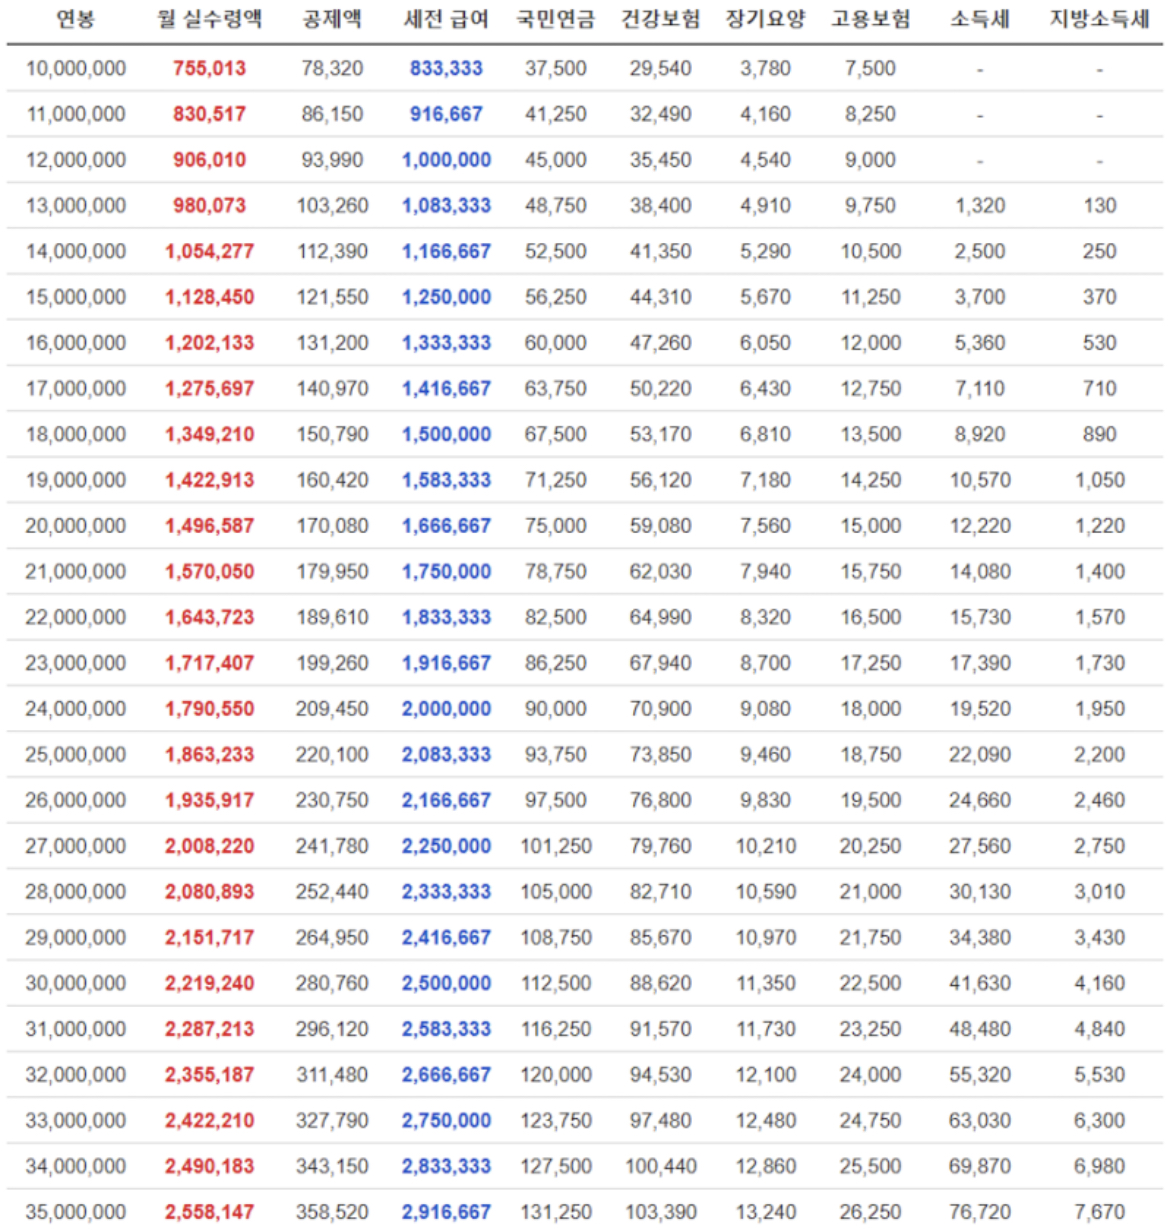Click the 지방소득세 column header
This screenshot has width=1170, height=1230.
(x=1099, y=19)
